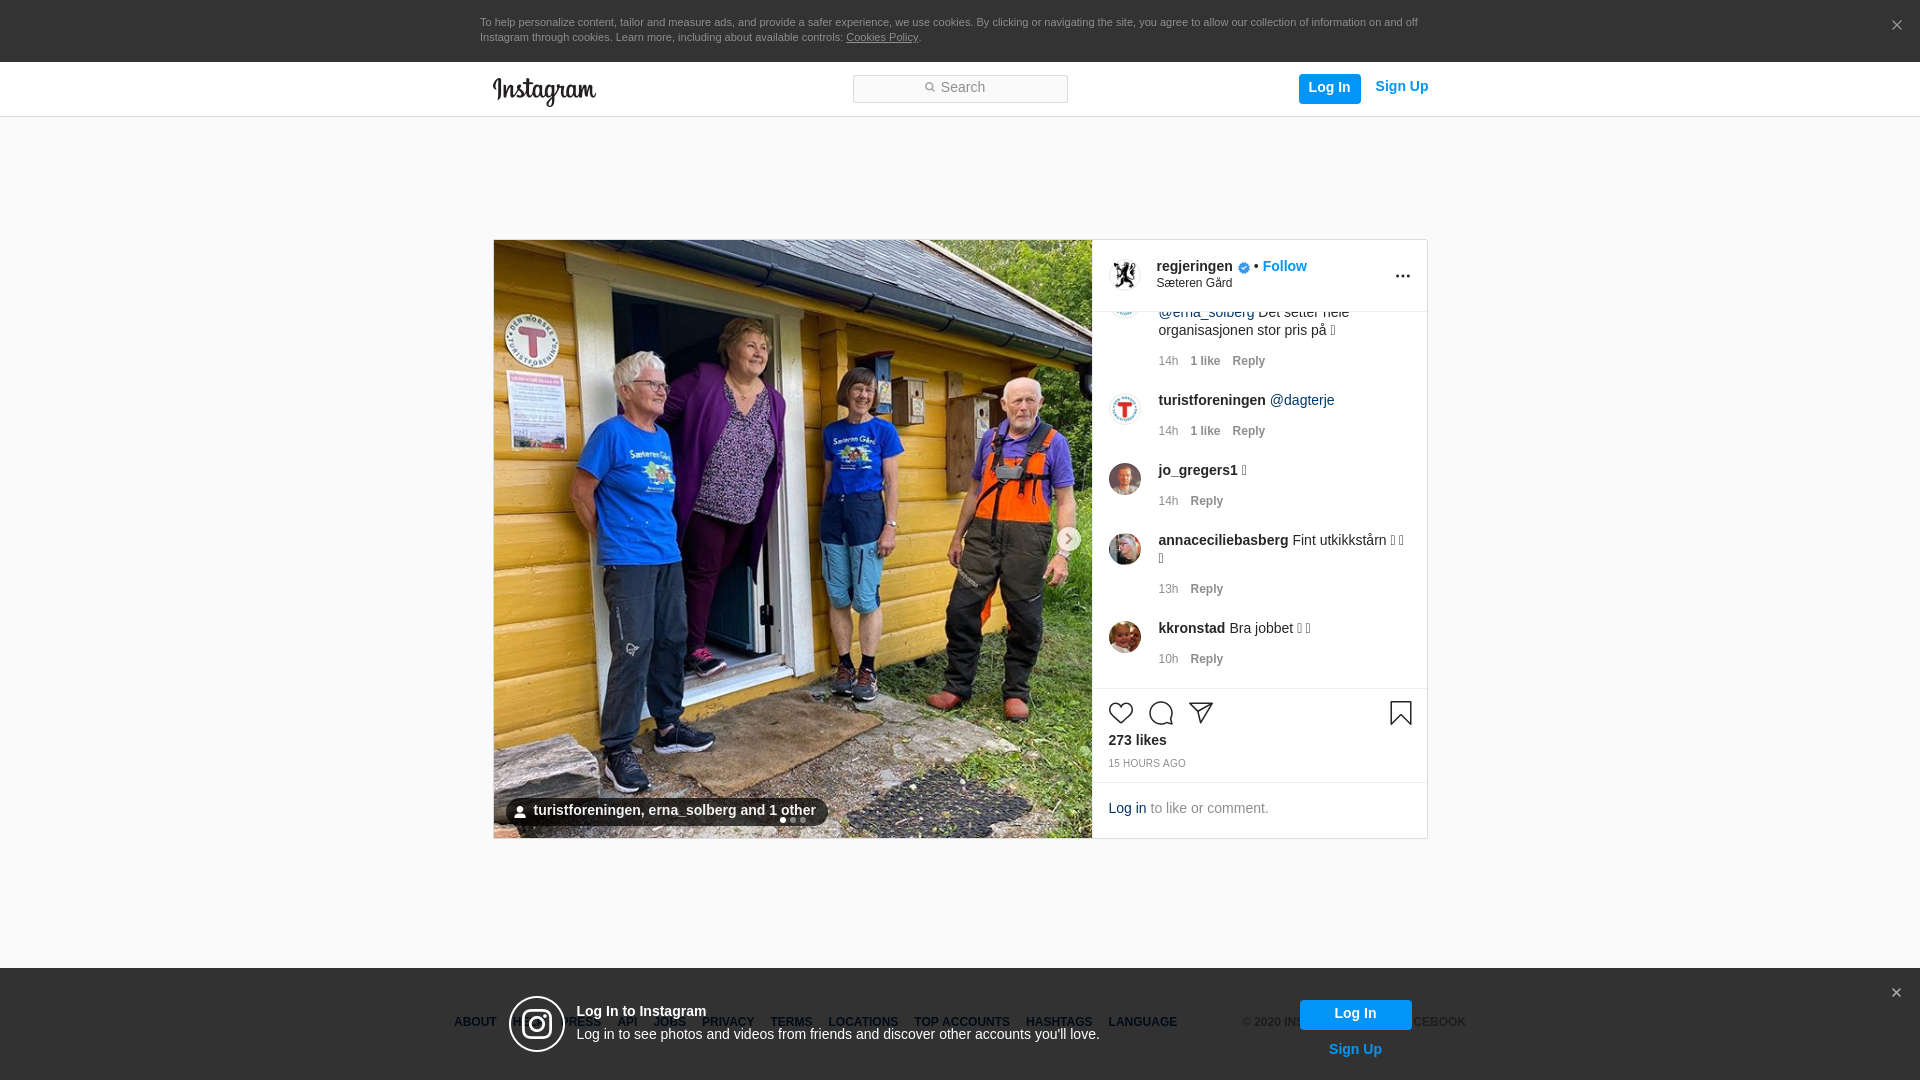Open the Top Accounts footer link
This screenshot has width=1920, height=1080.
[961, 1022]
